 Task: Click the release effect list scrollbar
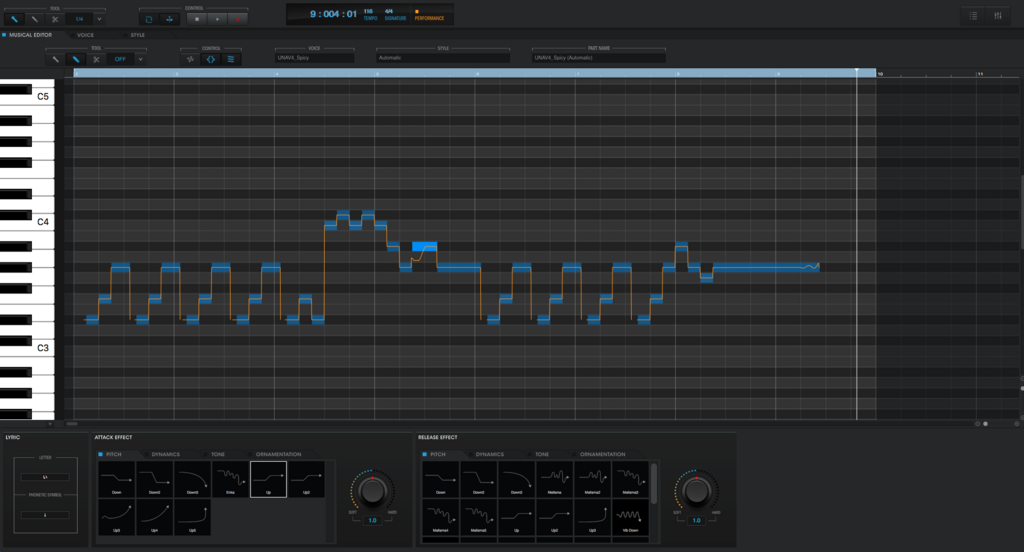(x=654, y=483)
